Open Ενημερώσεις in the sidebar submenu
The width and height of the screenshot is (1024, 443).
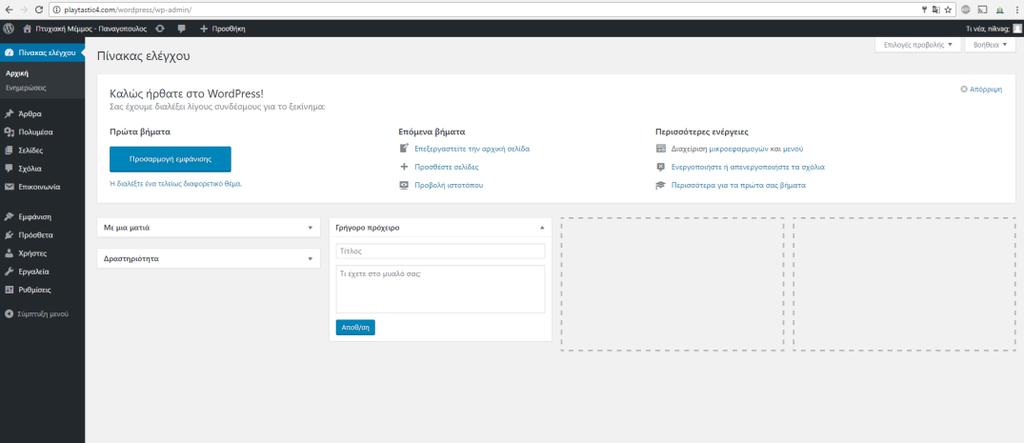tap(25, 88)
